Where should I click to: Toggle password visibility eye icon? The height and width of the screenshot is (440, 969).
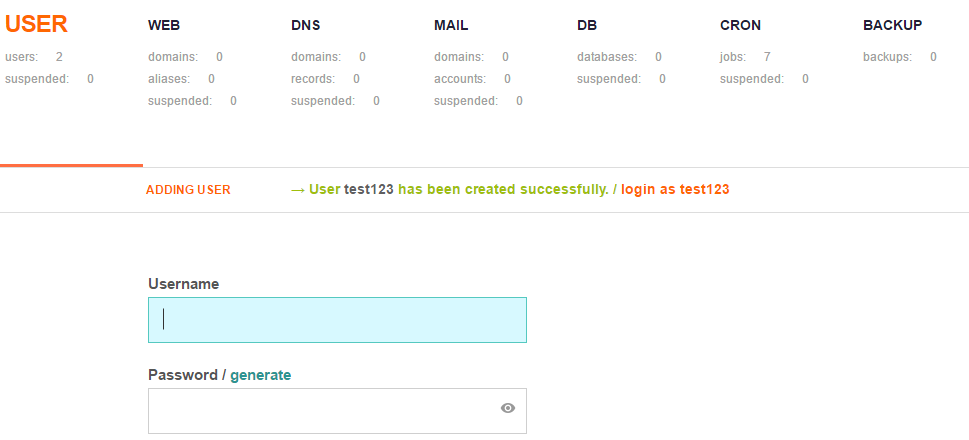point(508,408)
